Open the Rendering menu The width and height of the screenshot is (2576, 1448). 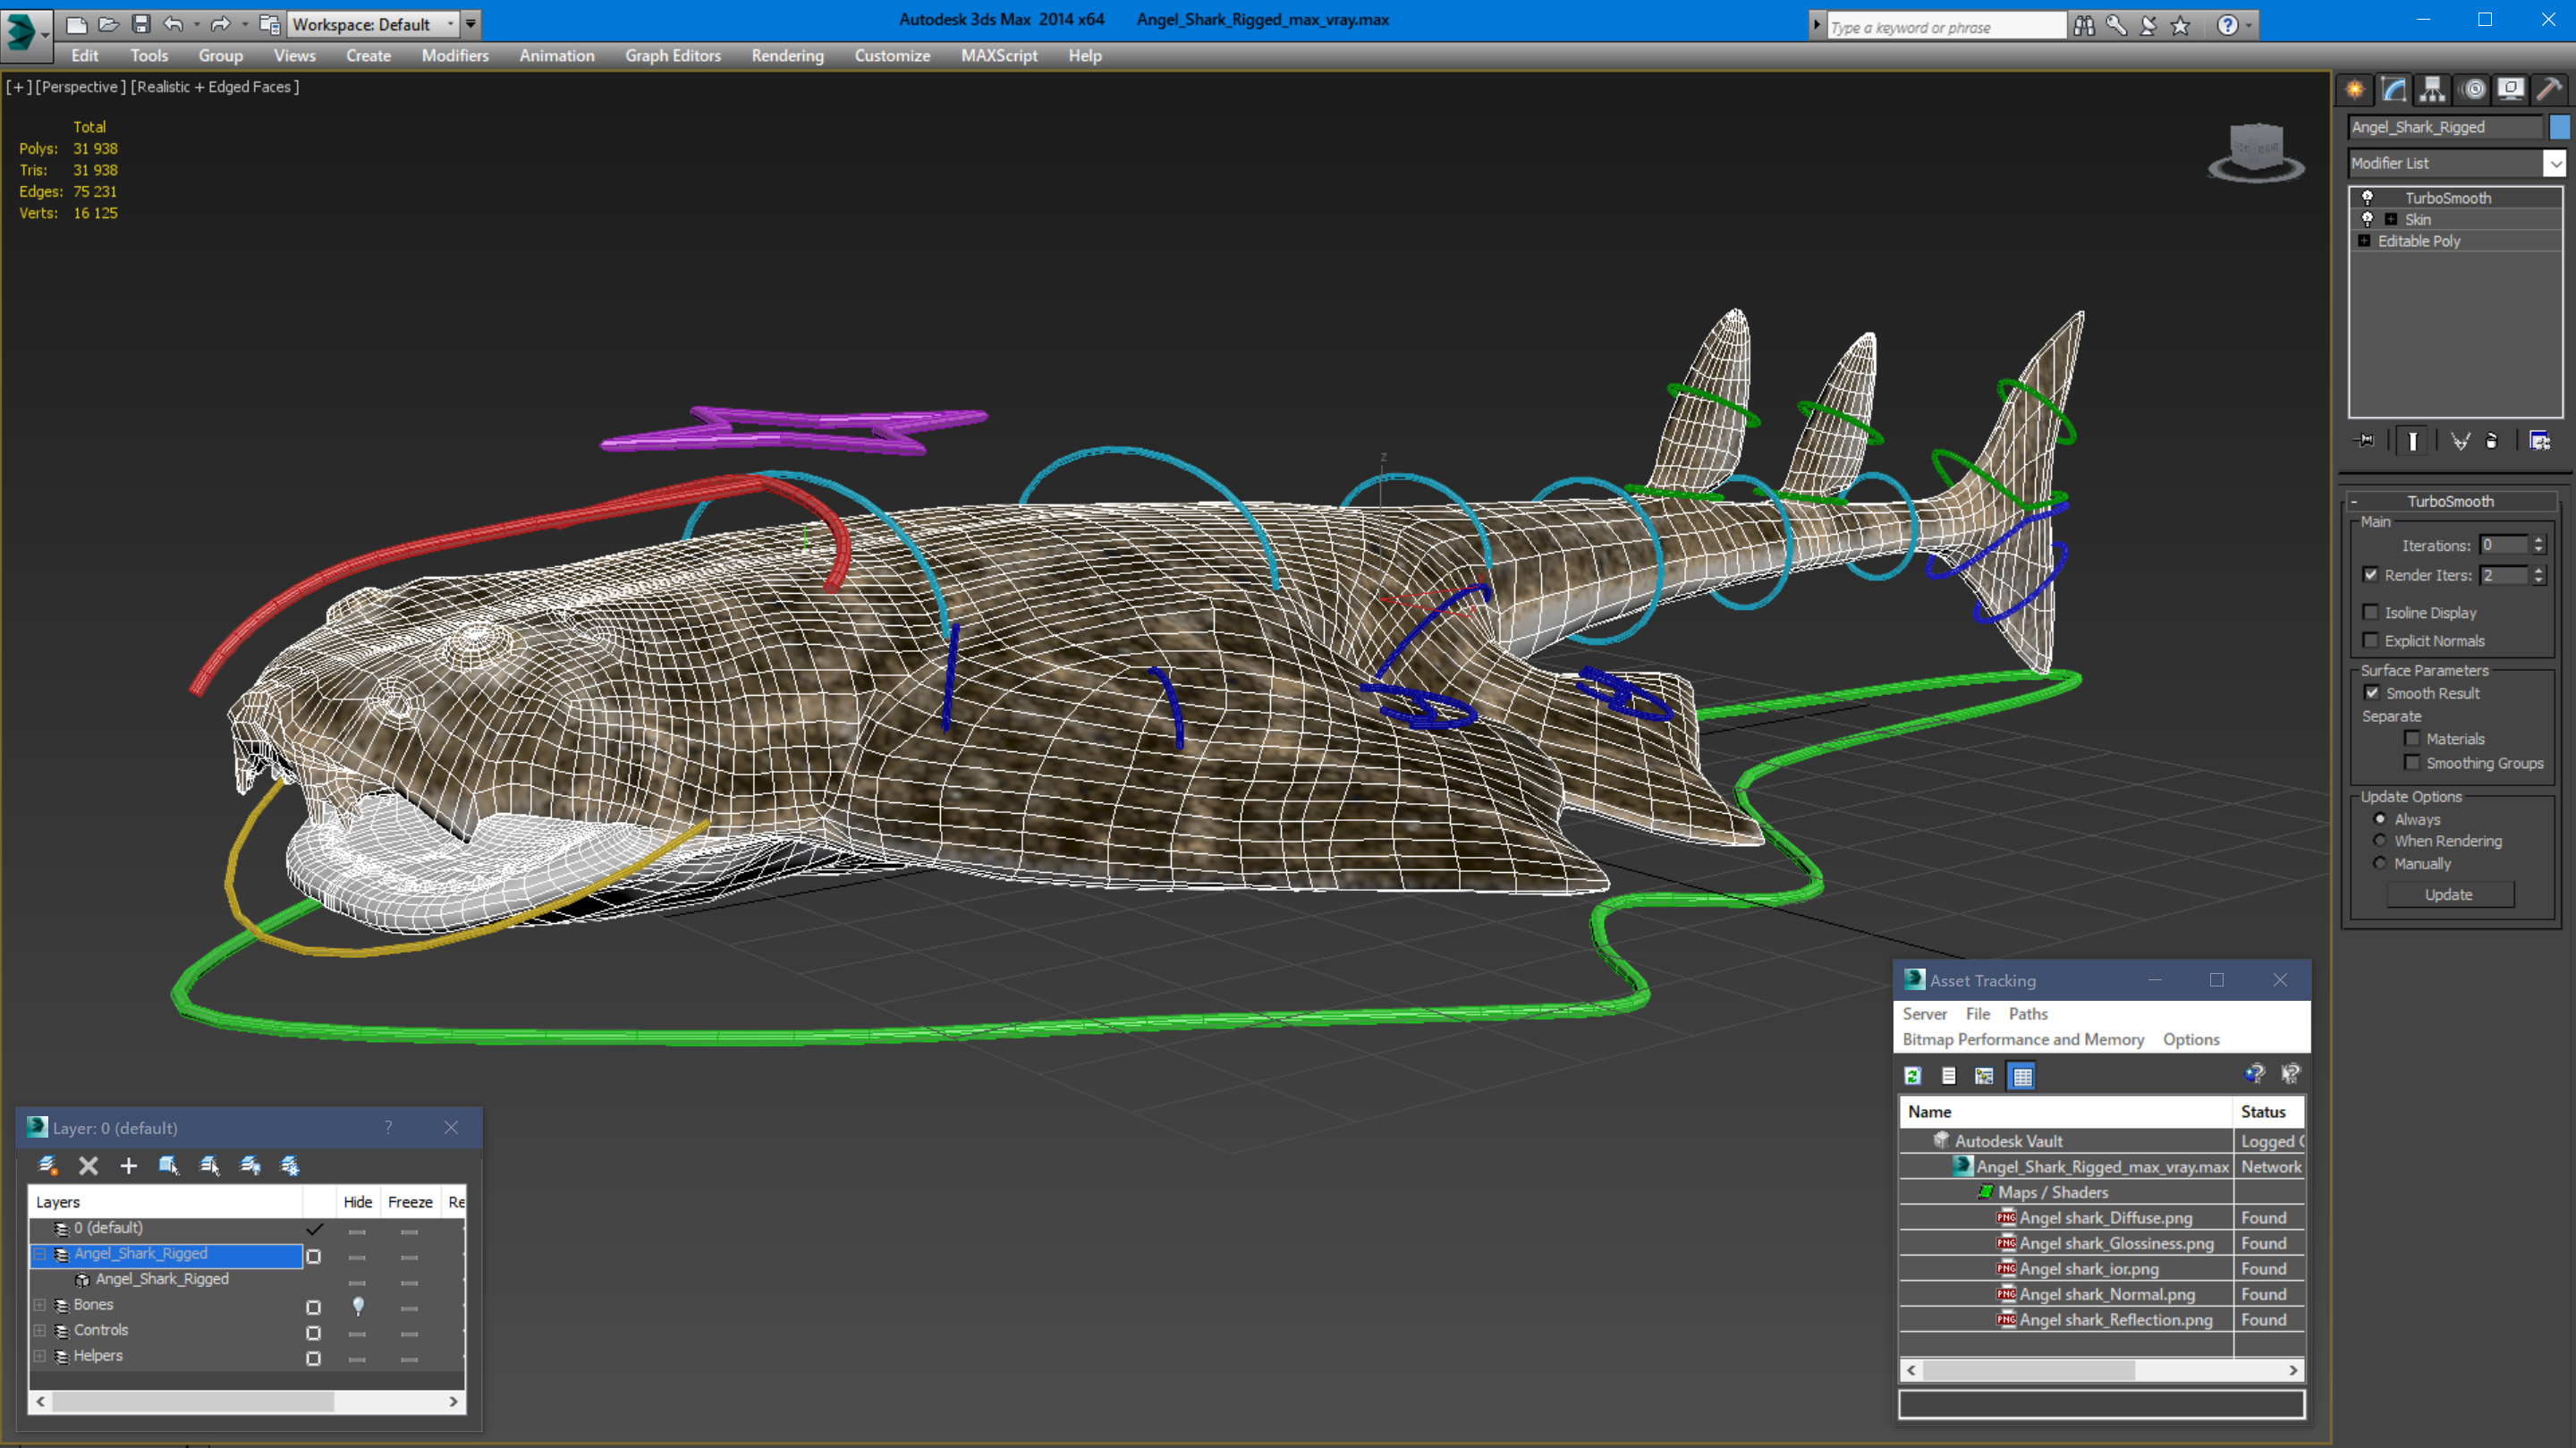tap(788, 56)
